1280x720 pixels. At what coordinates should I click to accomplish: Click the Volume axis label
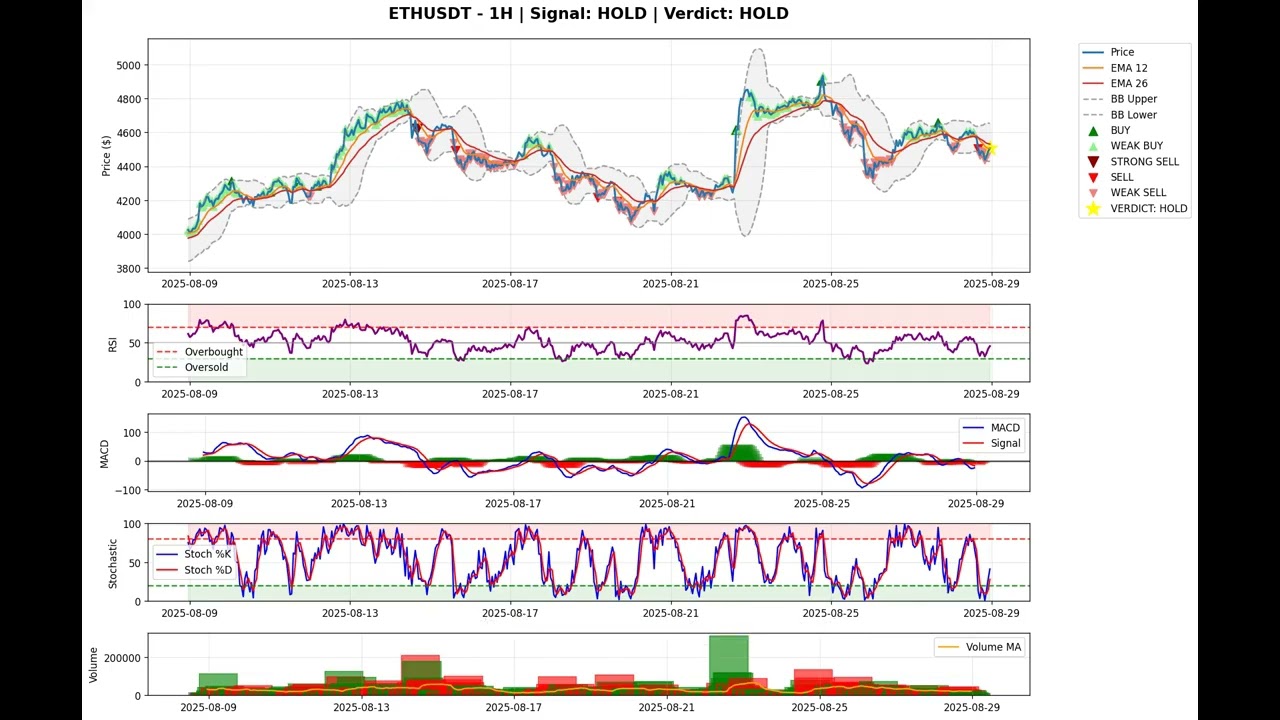coord(94,665)
